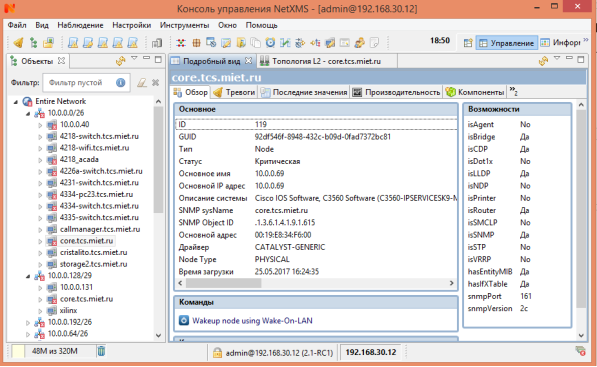Click the graph chart toolbar icon
The image size is (597, 367).
[x=285, y=43]
